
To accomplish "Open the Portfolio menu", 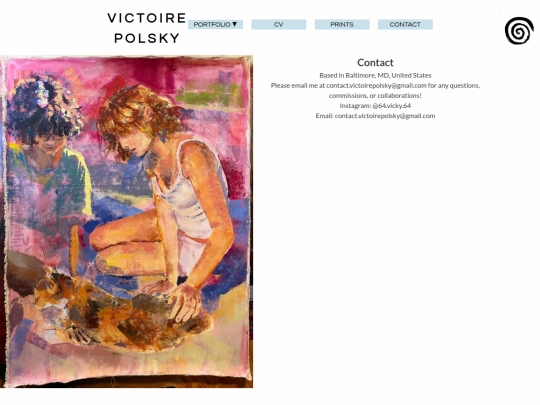I will (x=215, y=24).
